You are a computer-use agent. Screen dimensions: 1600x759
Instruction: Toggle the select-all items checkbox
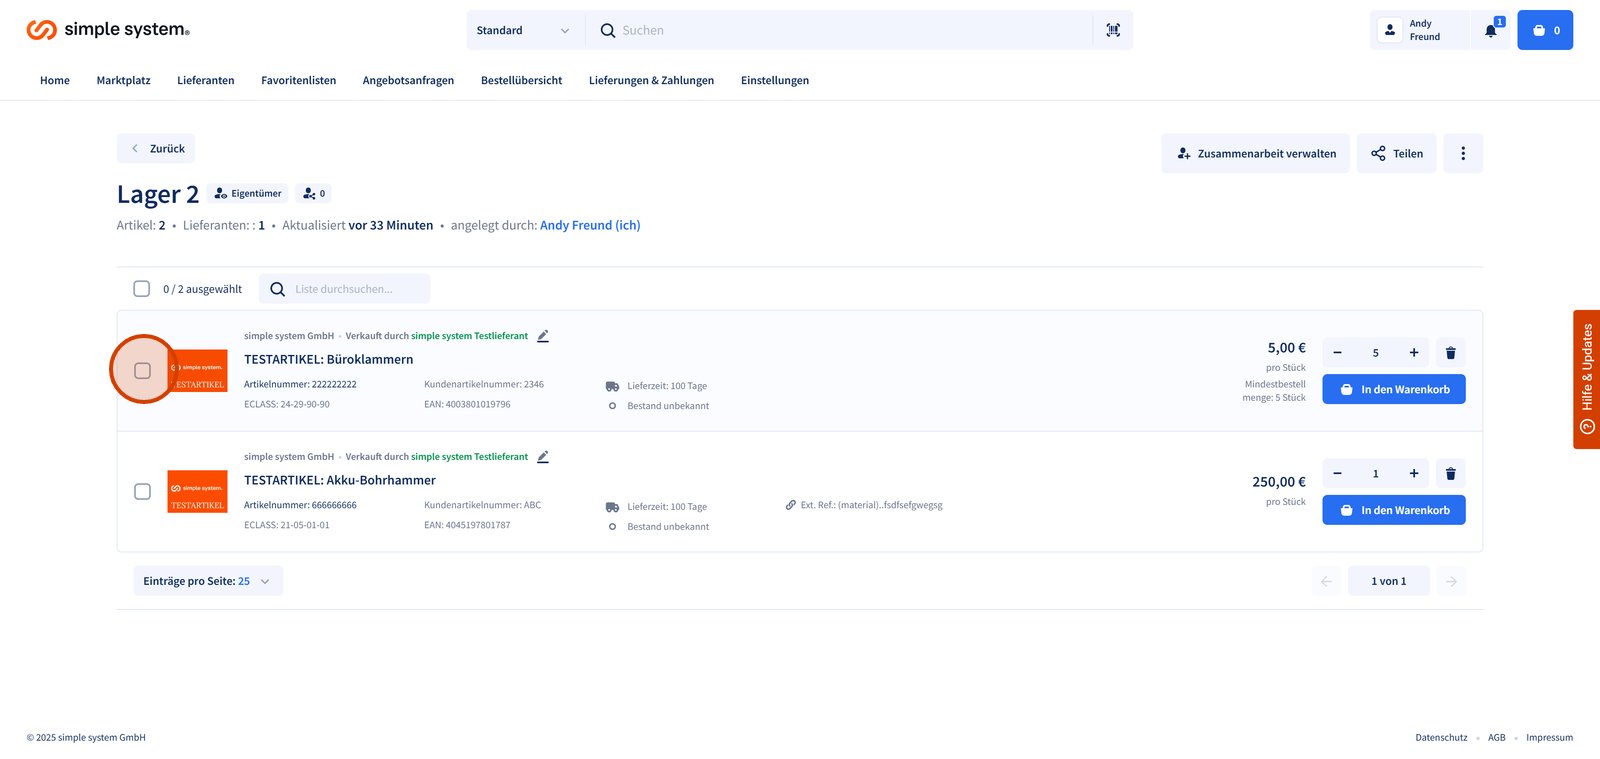coord(142,289)
